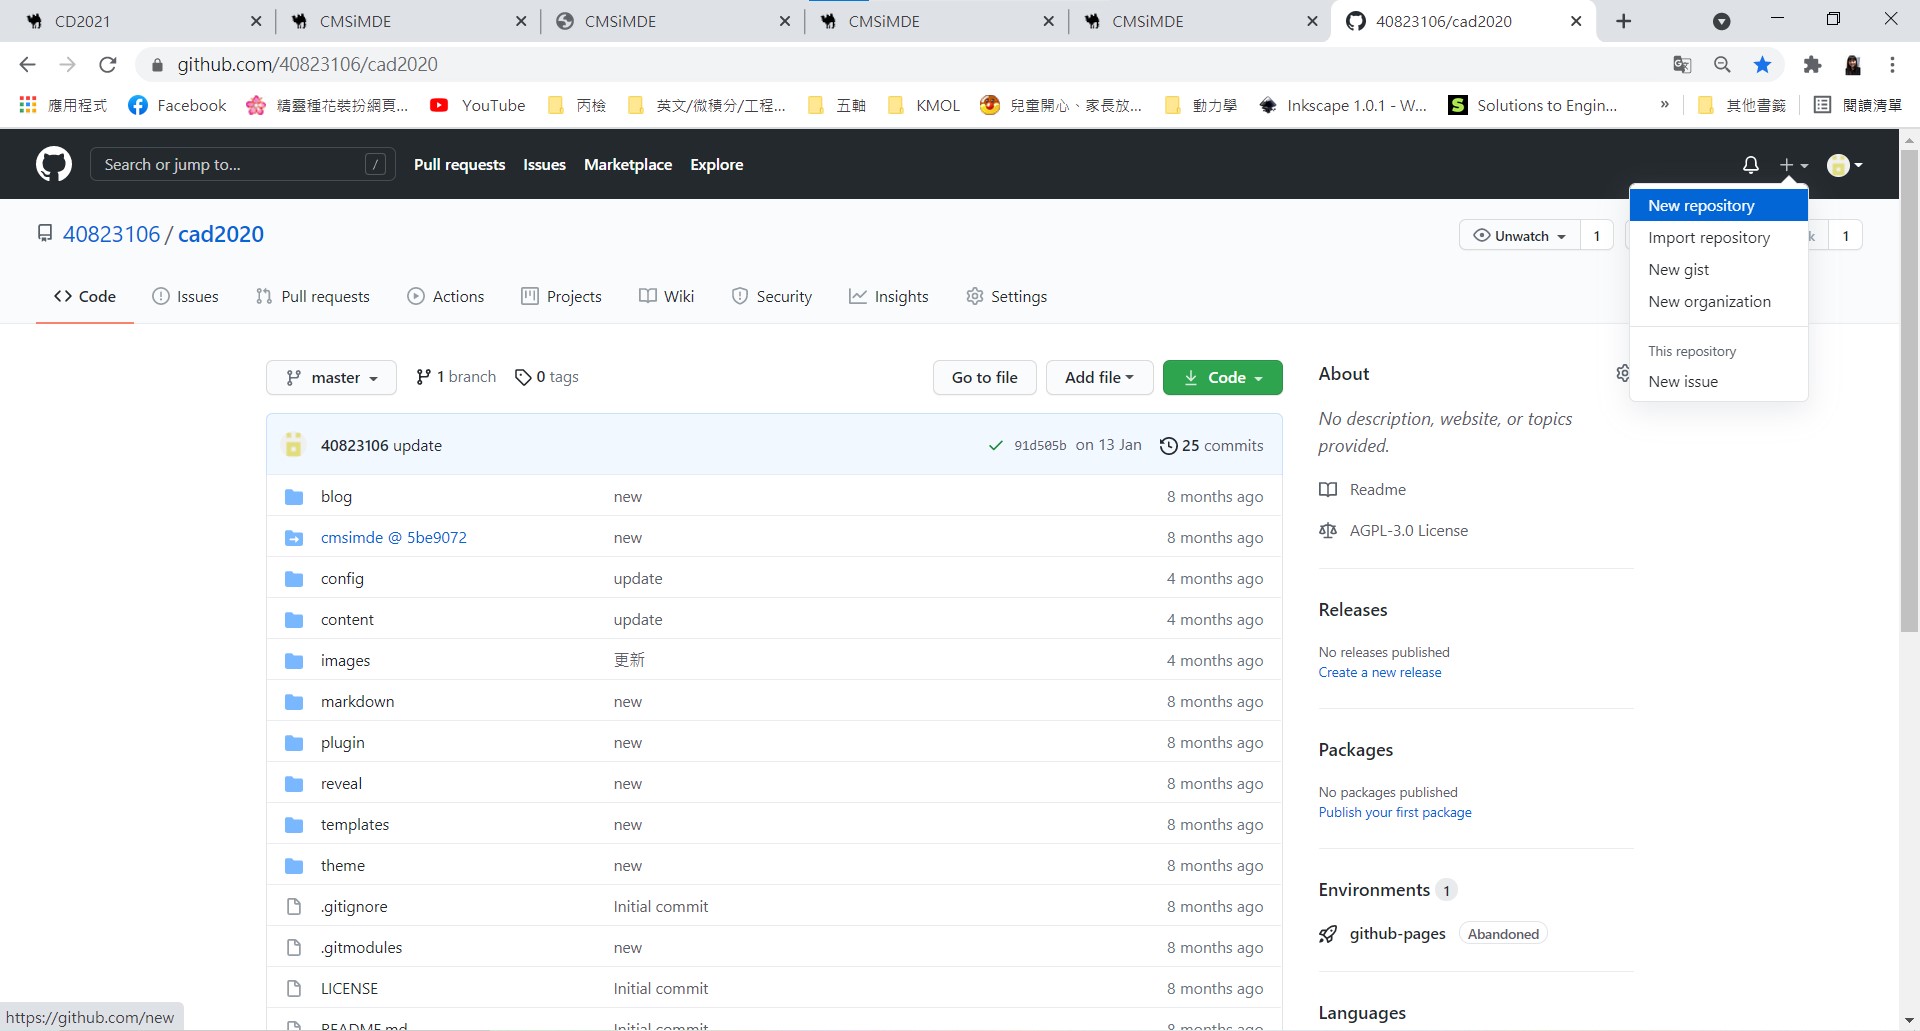This screenshot has width=1920, height=1031.
Task: Switch to the CD2021 browser tab
Action: [x=143, y=21]
